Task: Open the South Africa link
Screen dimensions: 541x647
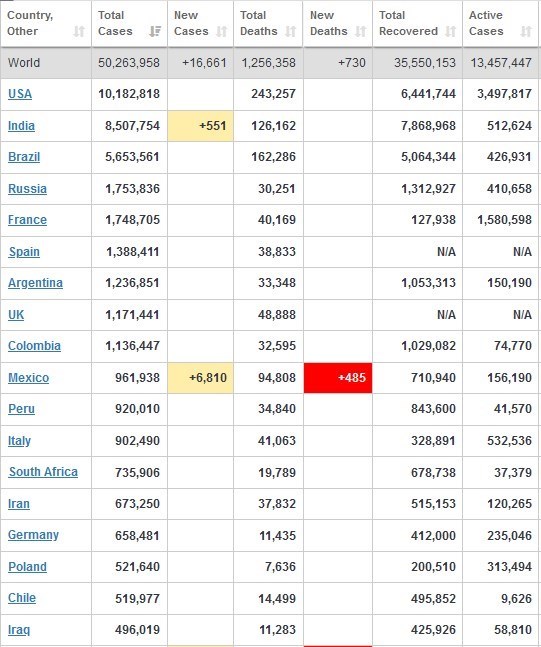Action: pos(43,472)
